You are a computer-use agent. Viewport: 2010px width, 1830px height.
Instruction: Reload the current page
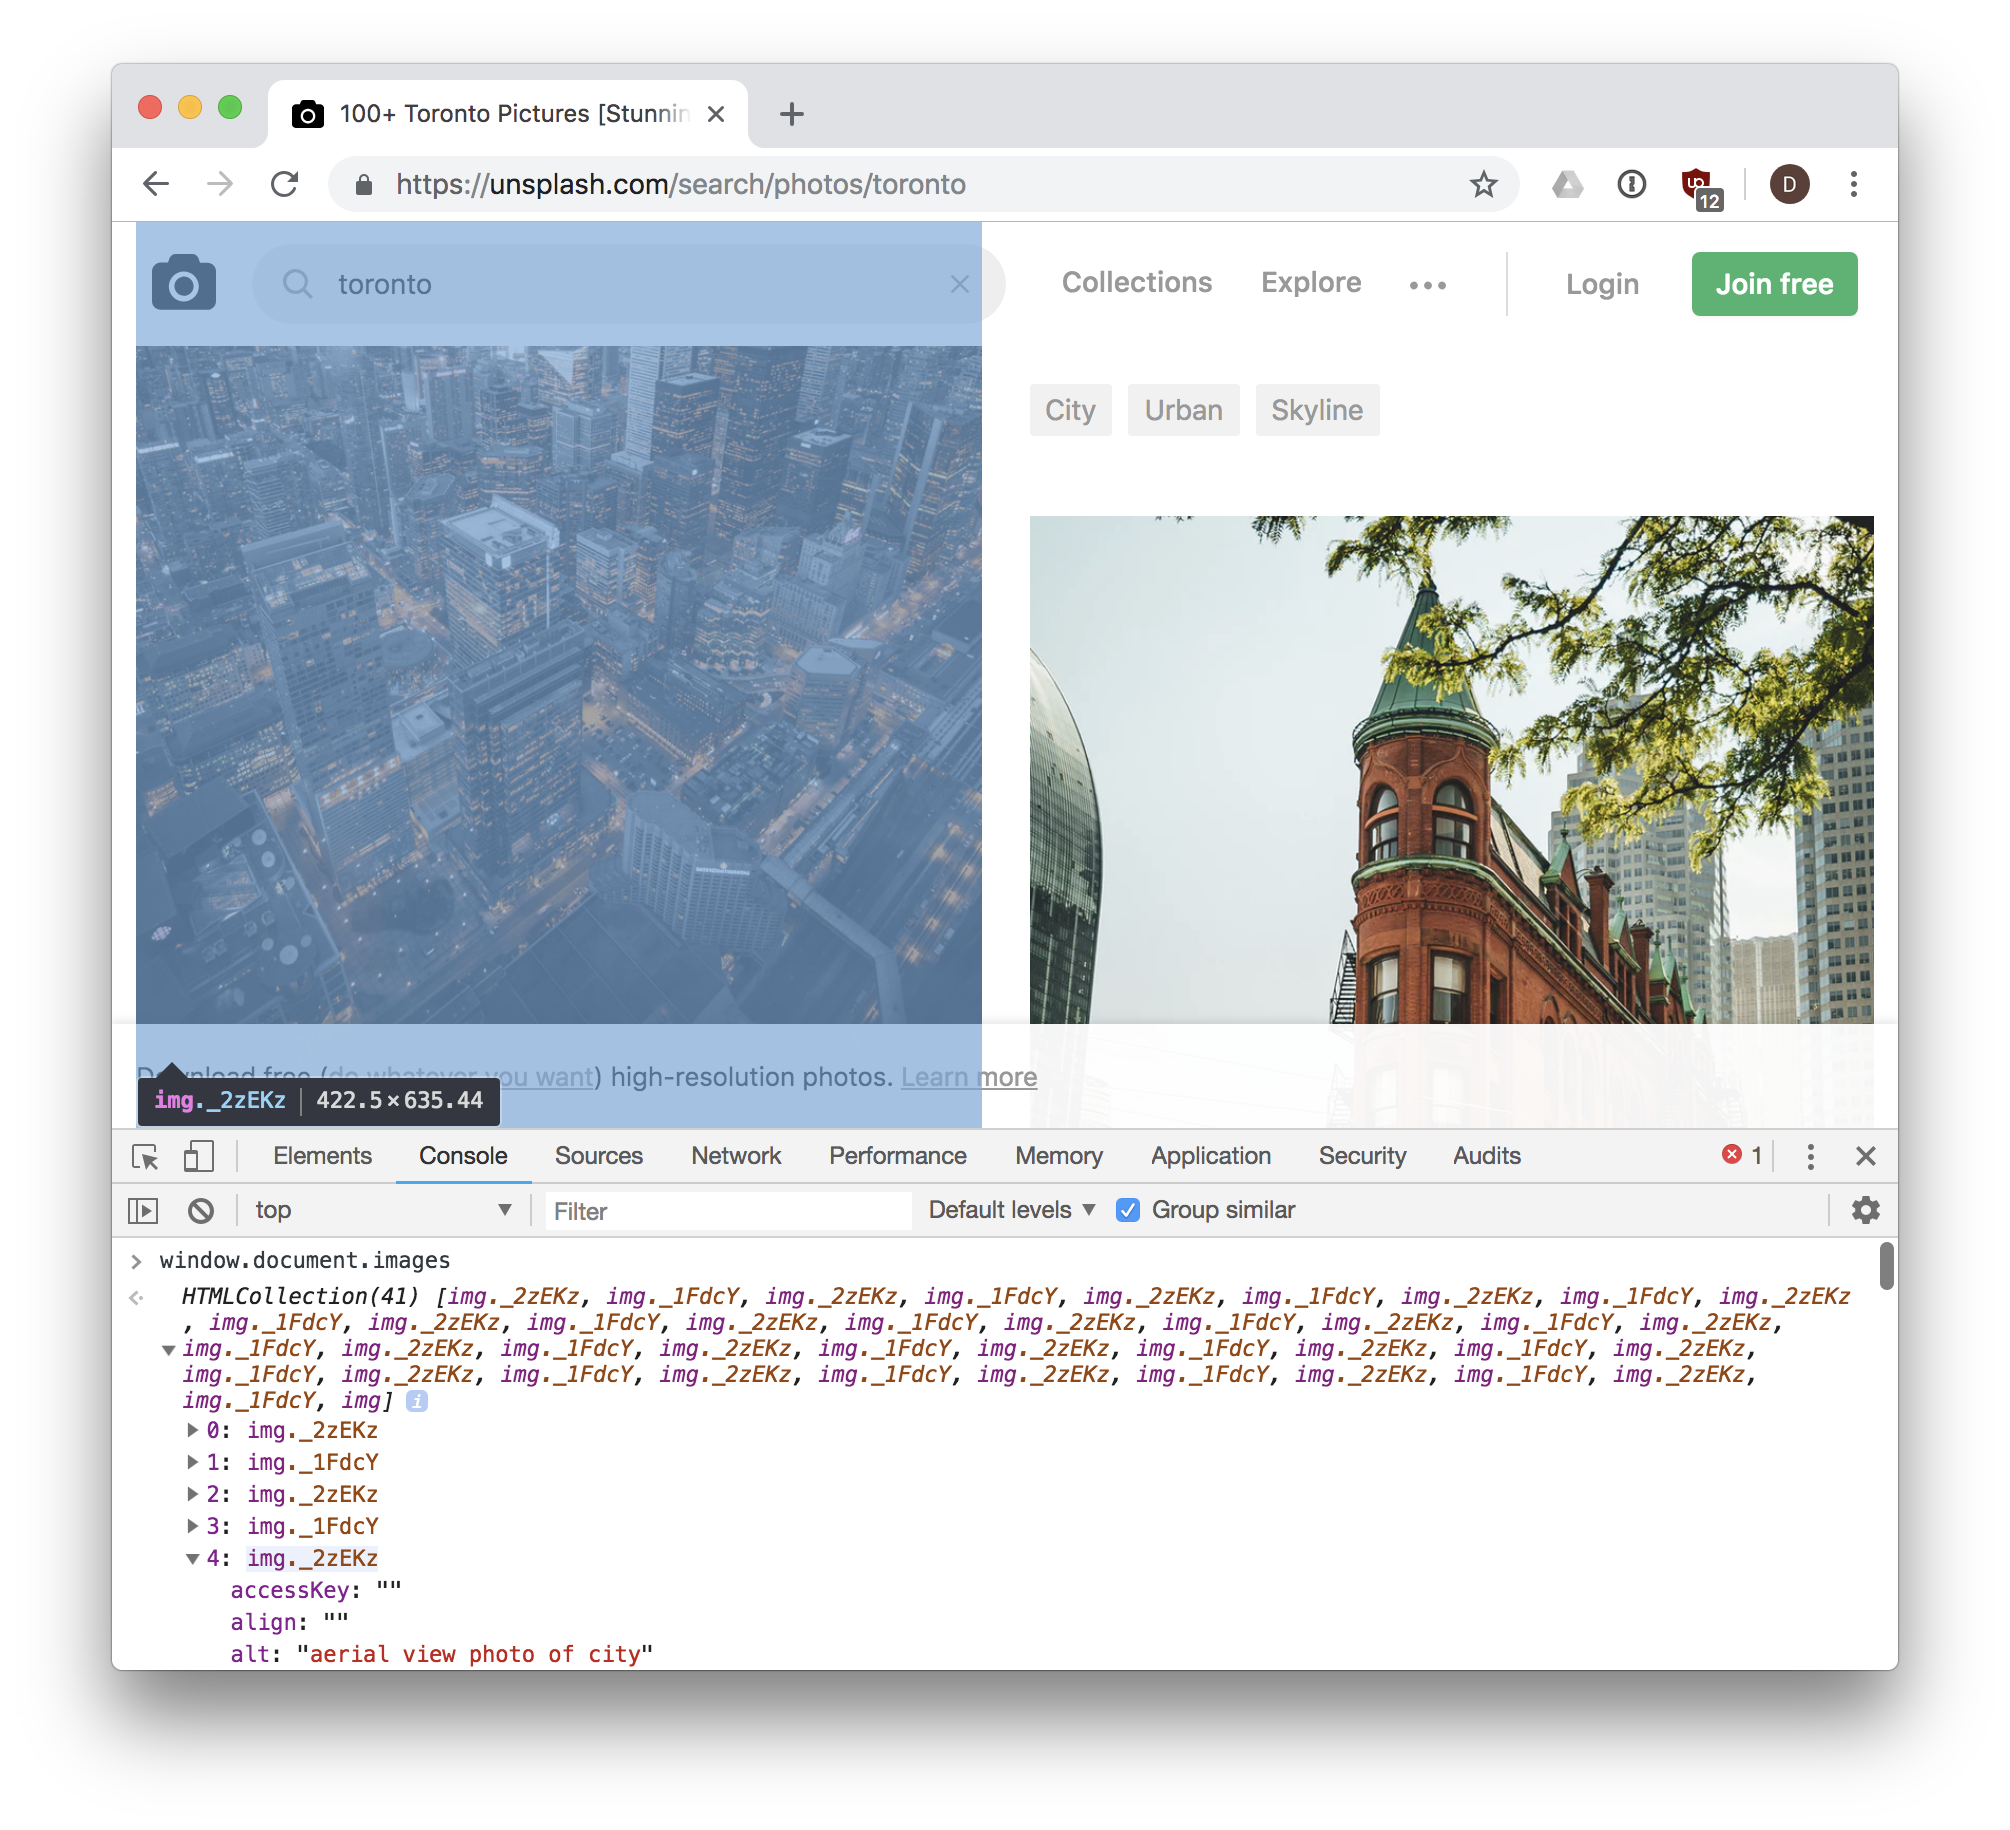286,183
